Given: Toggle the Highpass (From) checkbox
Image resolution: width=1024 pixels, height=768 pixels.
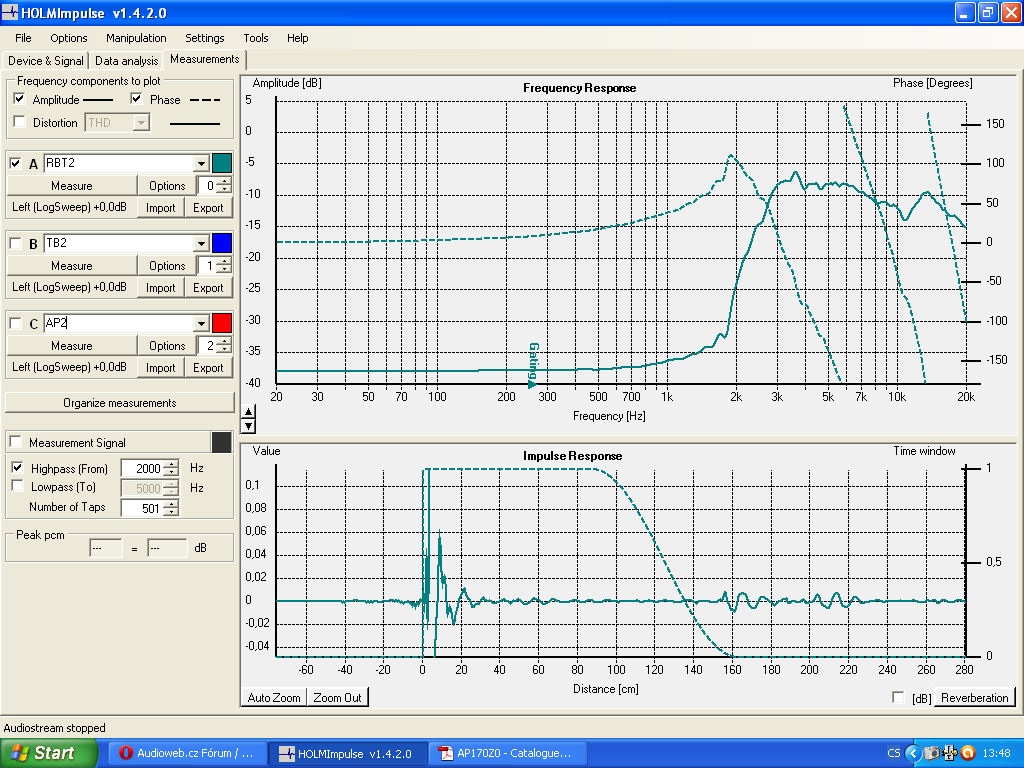Looking at the screenshot, I should pyautogui.click(x=18, y=468).
